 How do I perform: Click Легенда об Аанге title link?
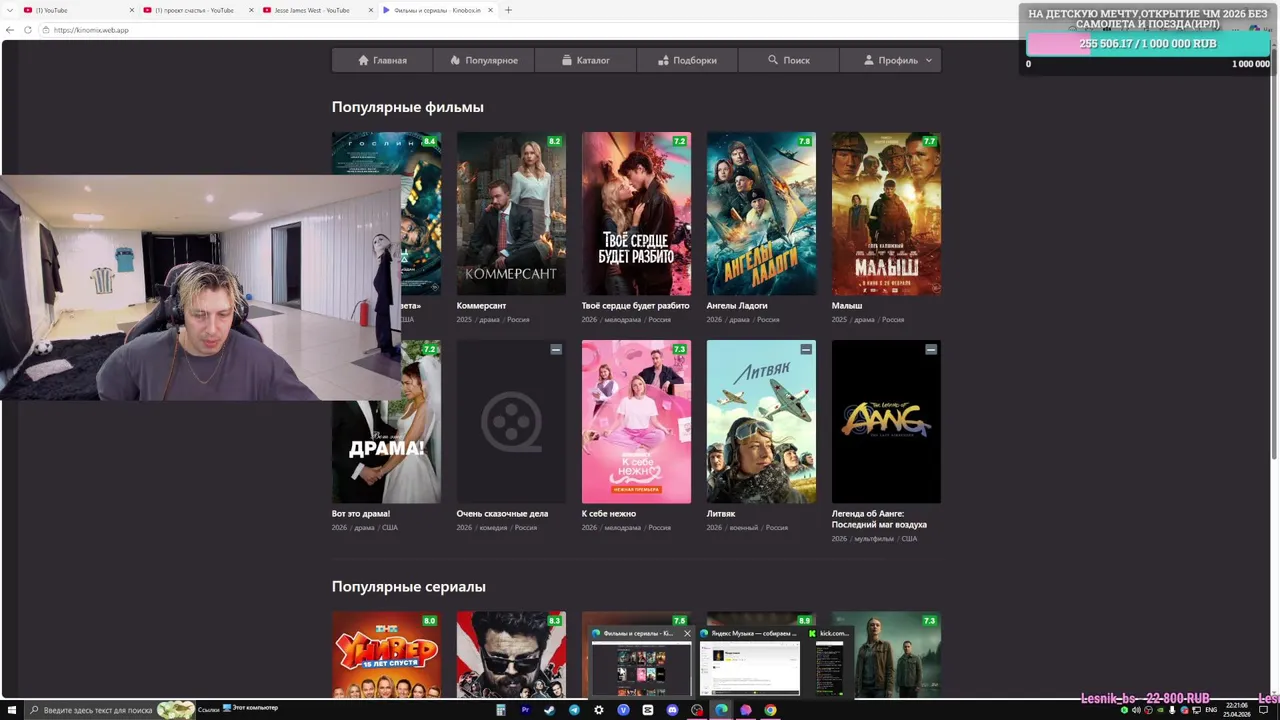(879, 519)
